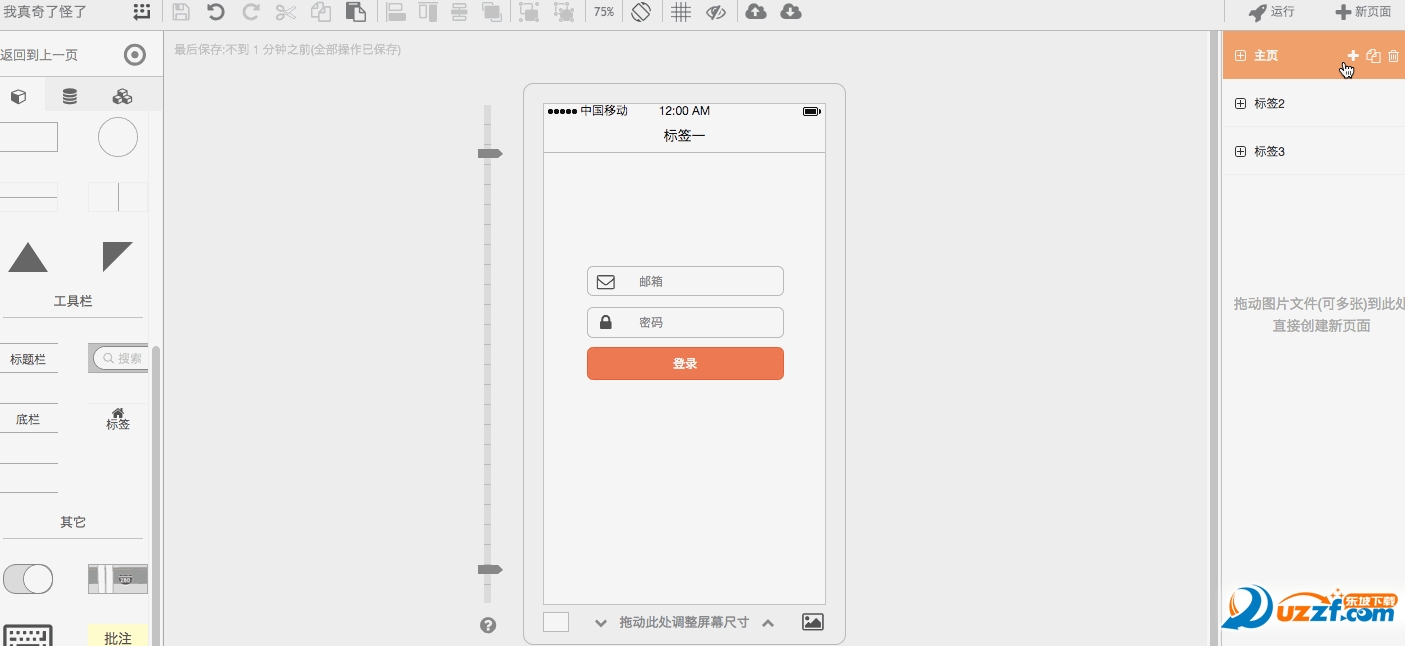Viewport: 1405px width, 646px height.
Task: Click the layer order icon
Action: [491, 12]
